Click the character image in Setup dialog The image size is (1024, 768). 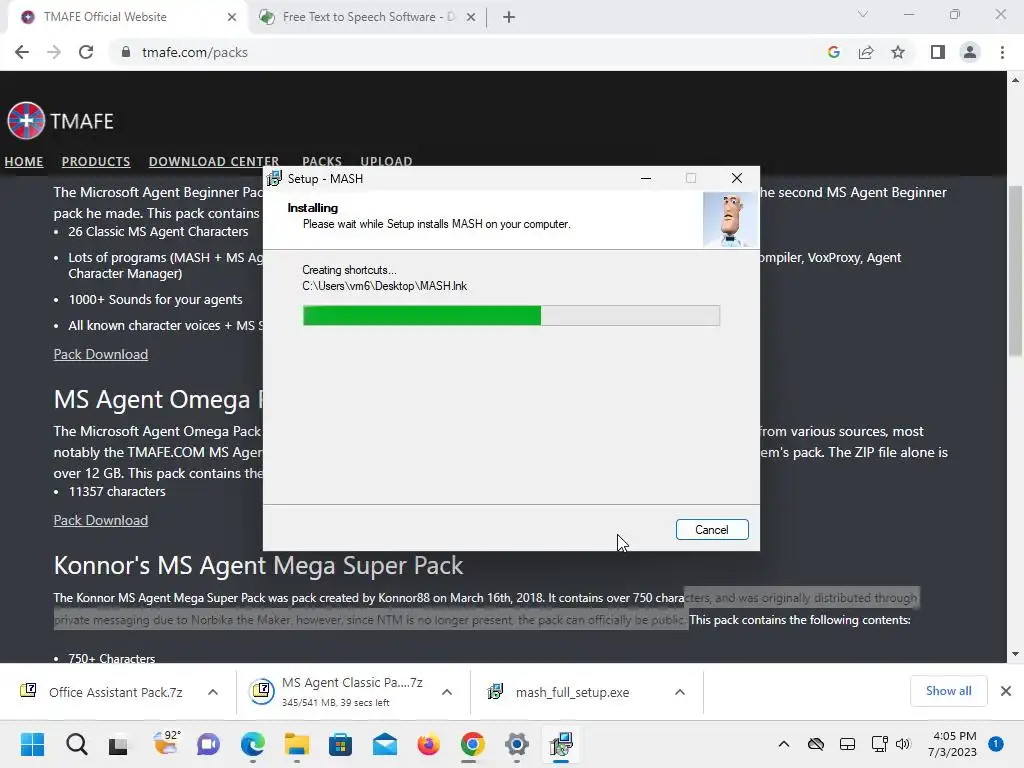(x=730, y=219)
